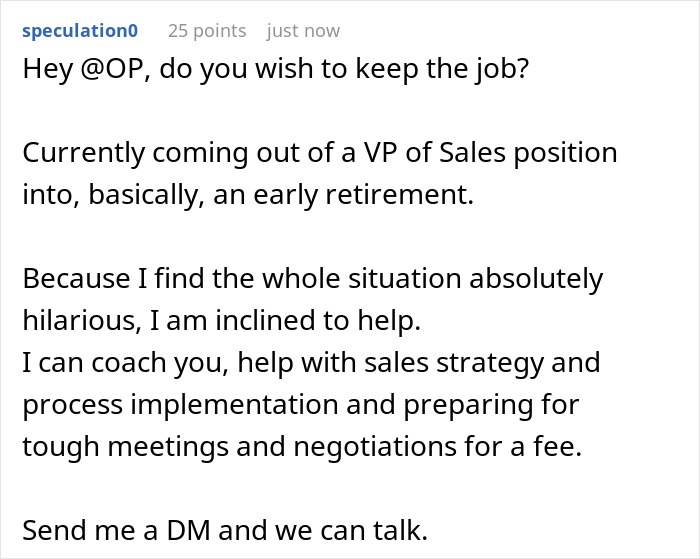
Task: Click the 25 points score label
Action: [207, 30]
